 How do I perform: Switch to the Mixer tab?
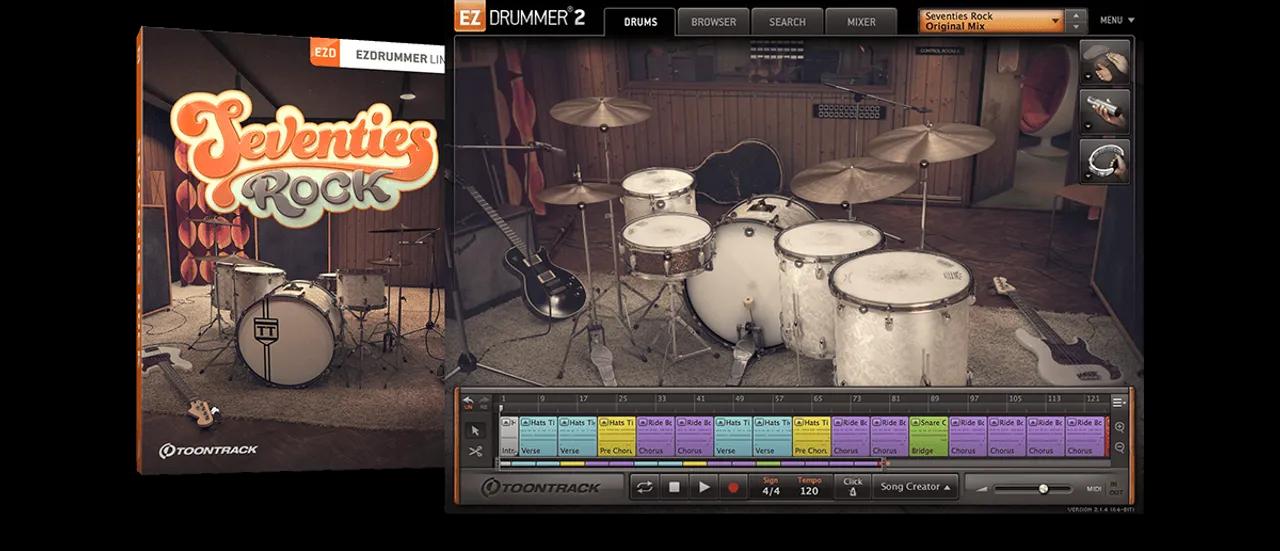[x=861, y=21]
